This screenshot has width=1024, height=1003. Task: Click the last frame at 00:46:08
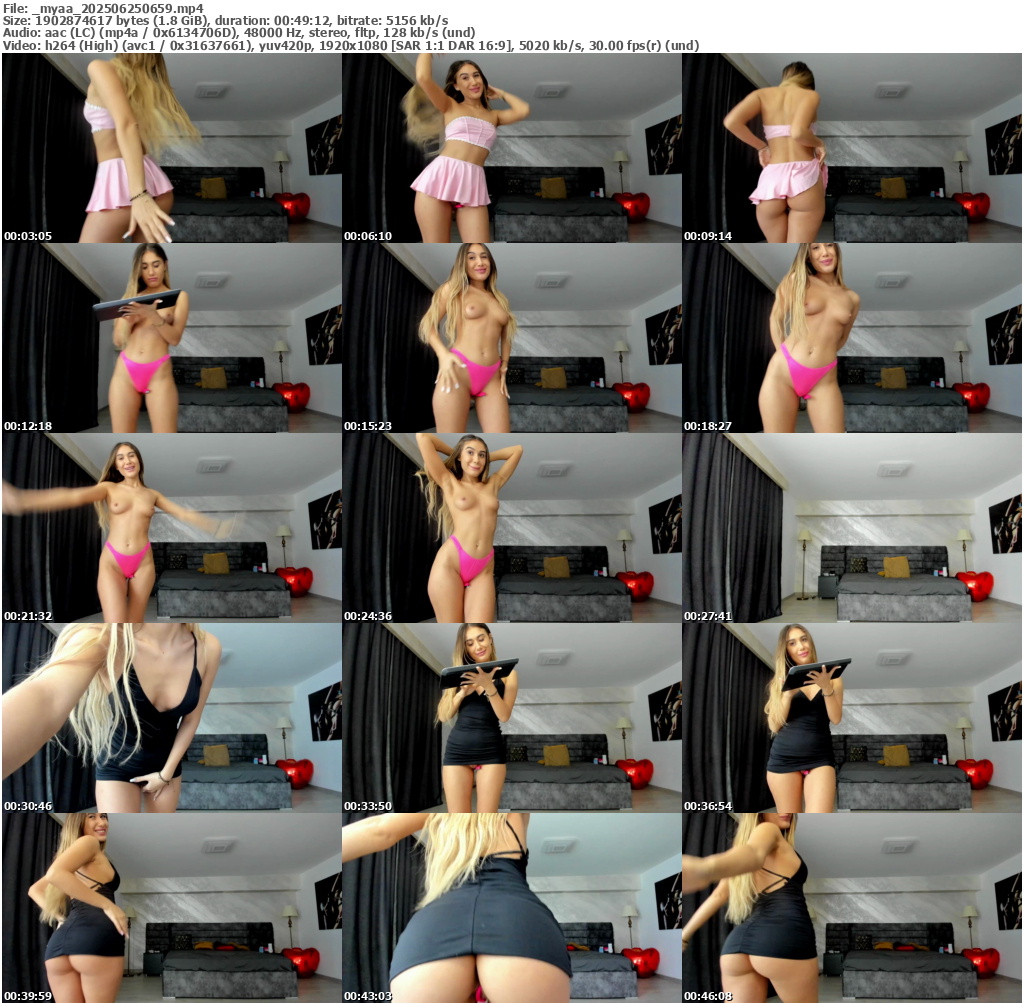[852, 908]
